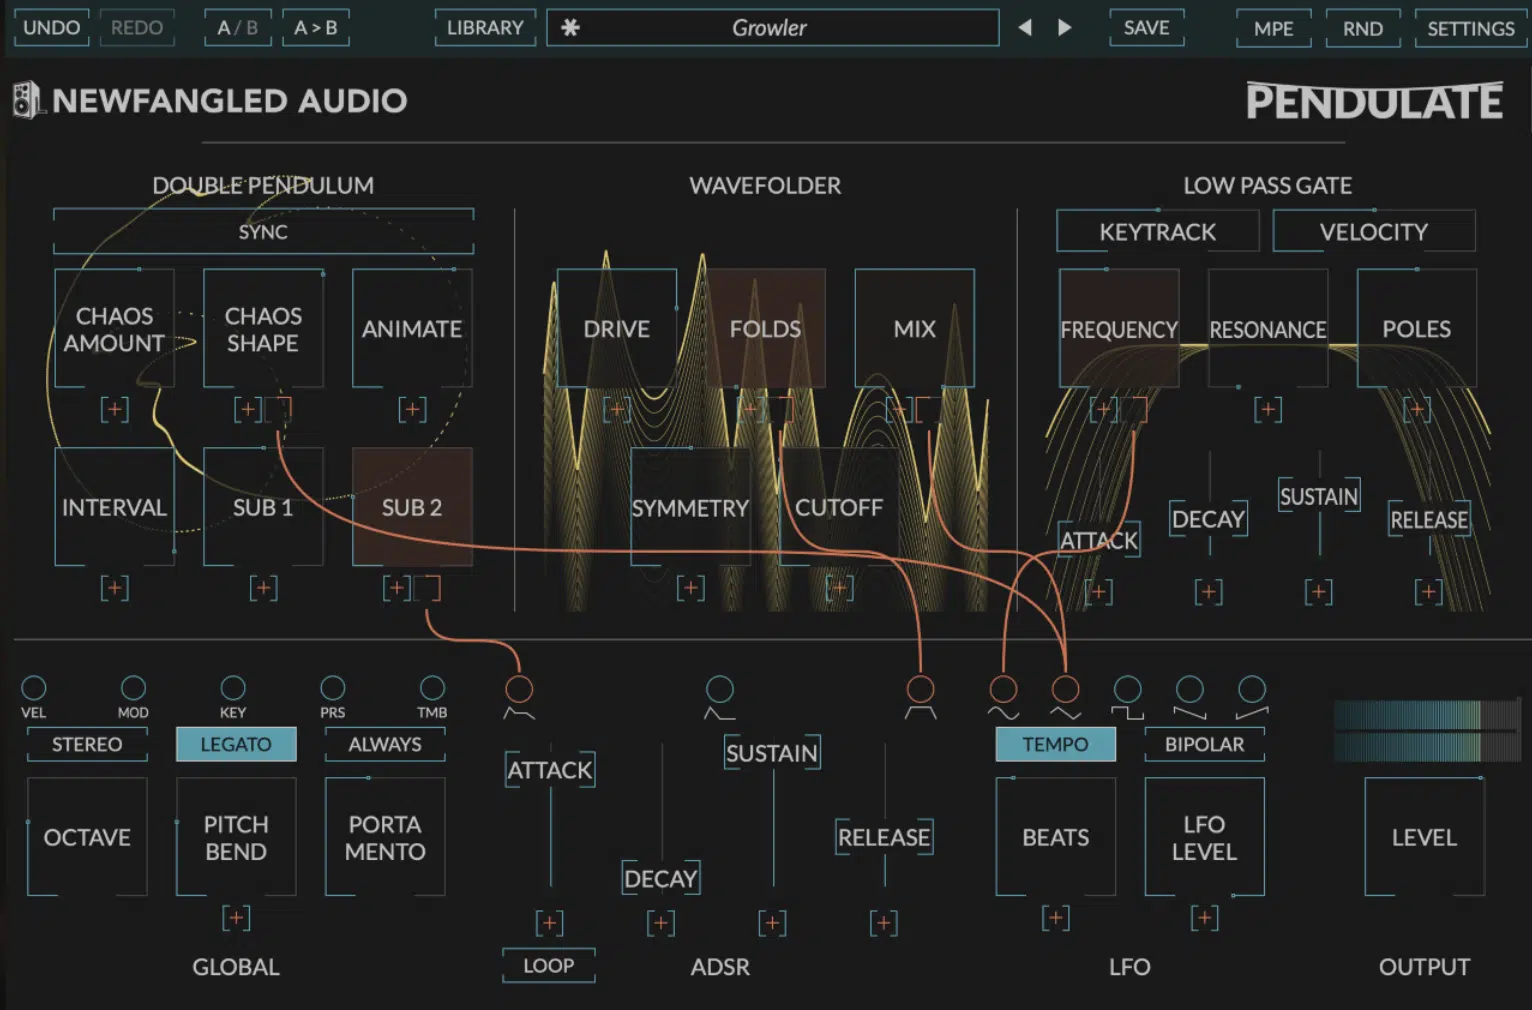1532x1010 pixels.
Task: Click the OCTAVE control in Global
Action: pos(87,837)
